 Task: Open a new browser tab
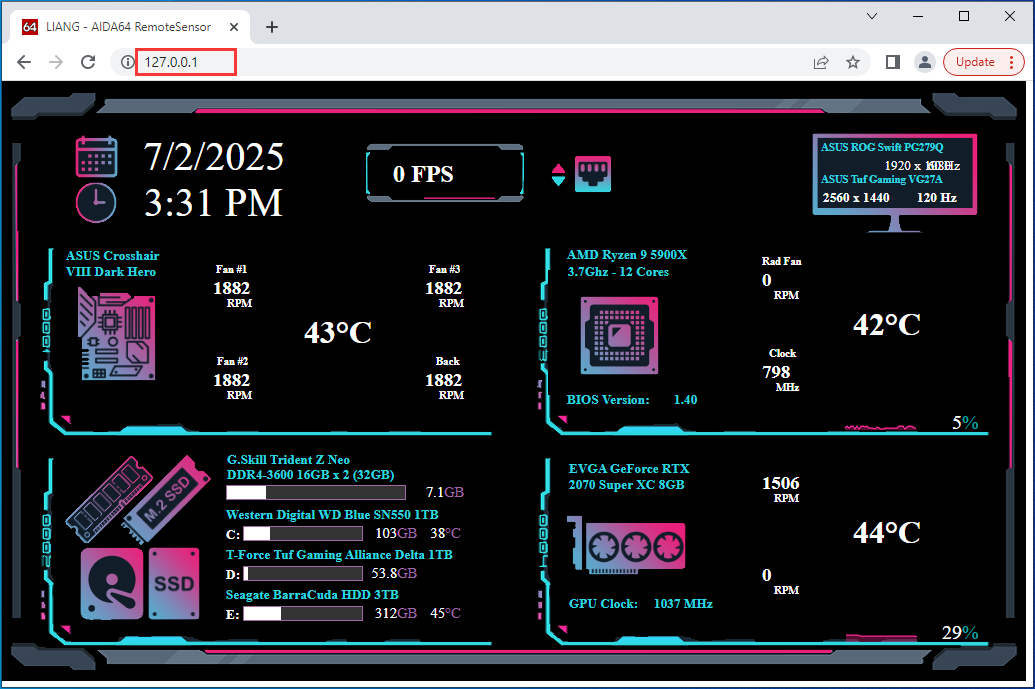click(271, 27)
